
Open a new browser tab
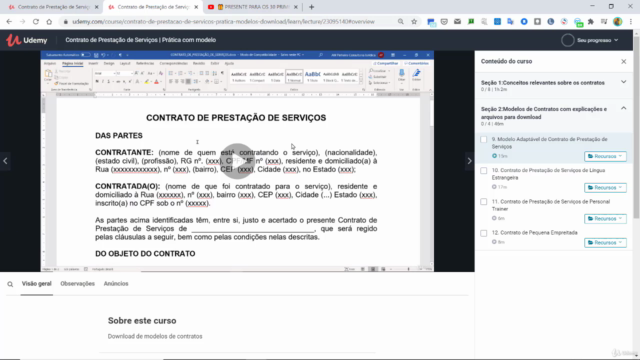click(311, 7)
